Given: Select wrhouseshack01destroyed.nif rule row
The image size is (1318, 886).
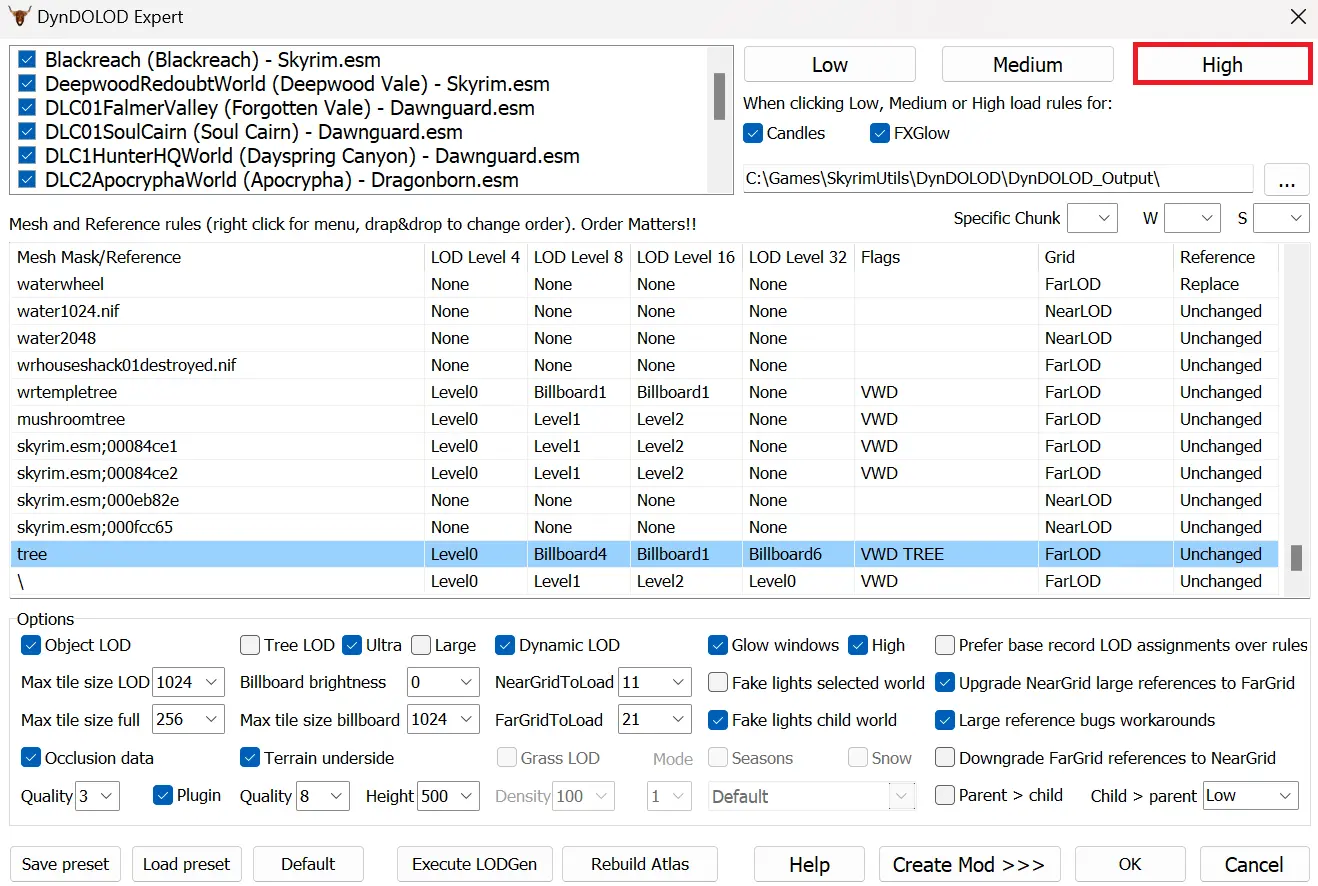Looking at the screenshot, I should [x=644, y=365].
